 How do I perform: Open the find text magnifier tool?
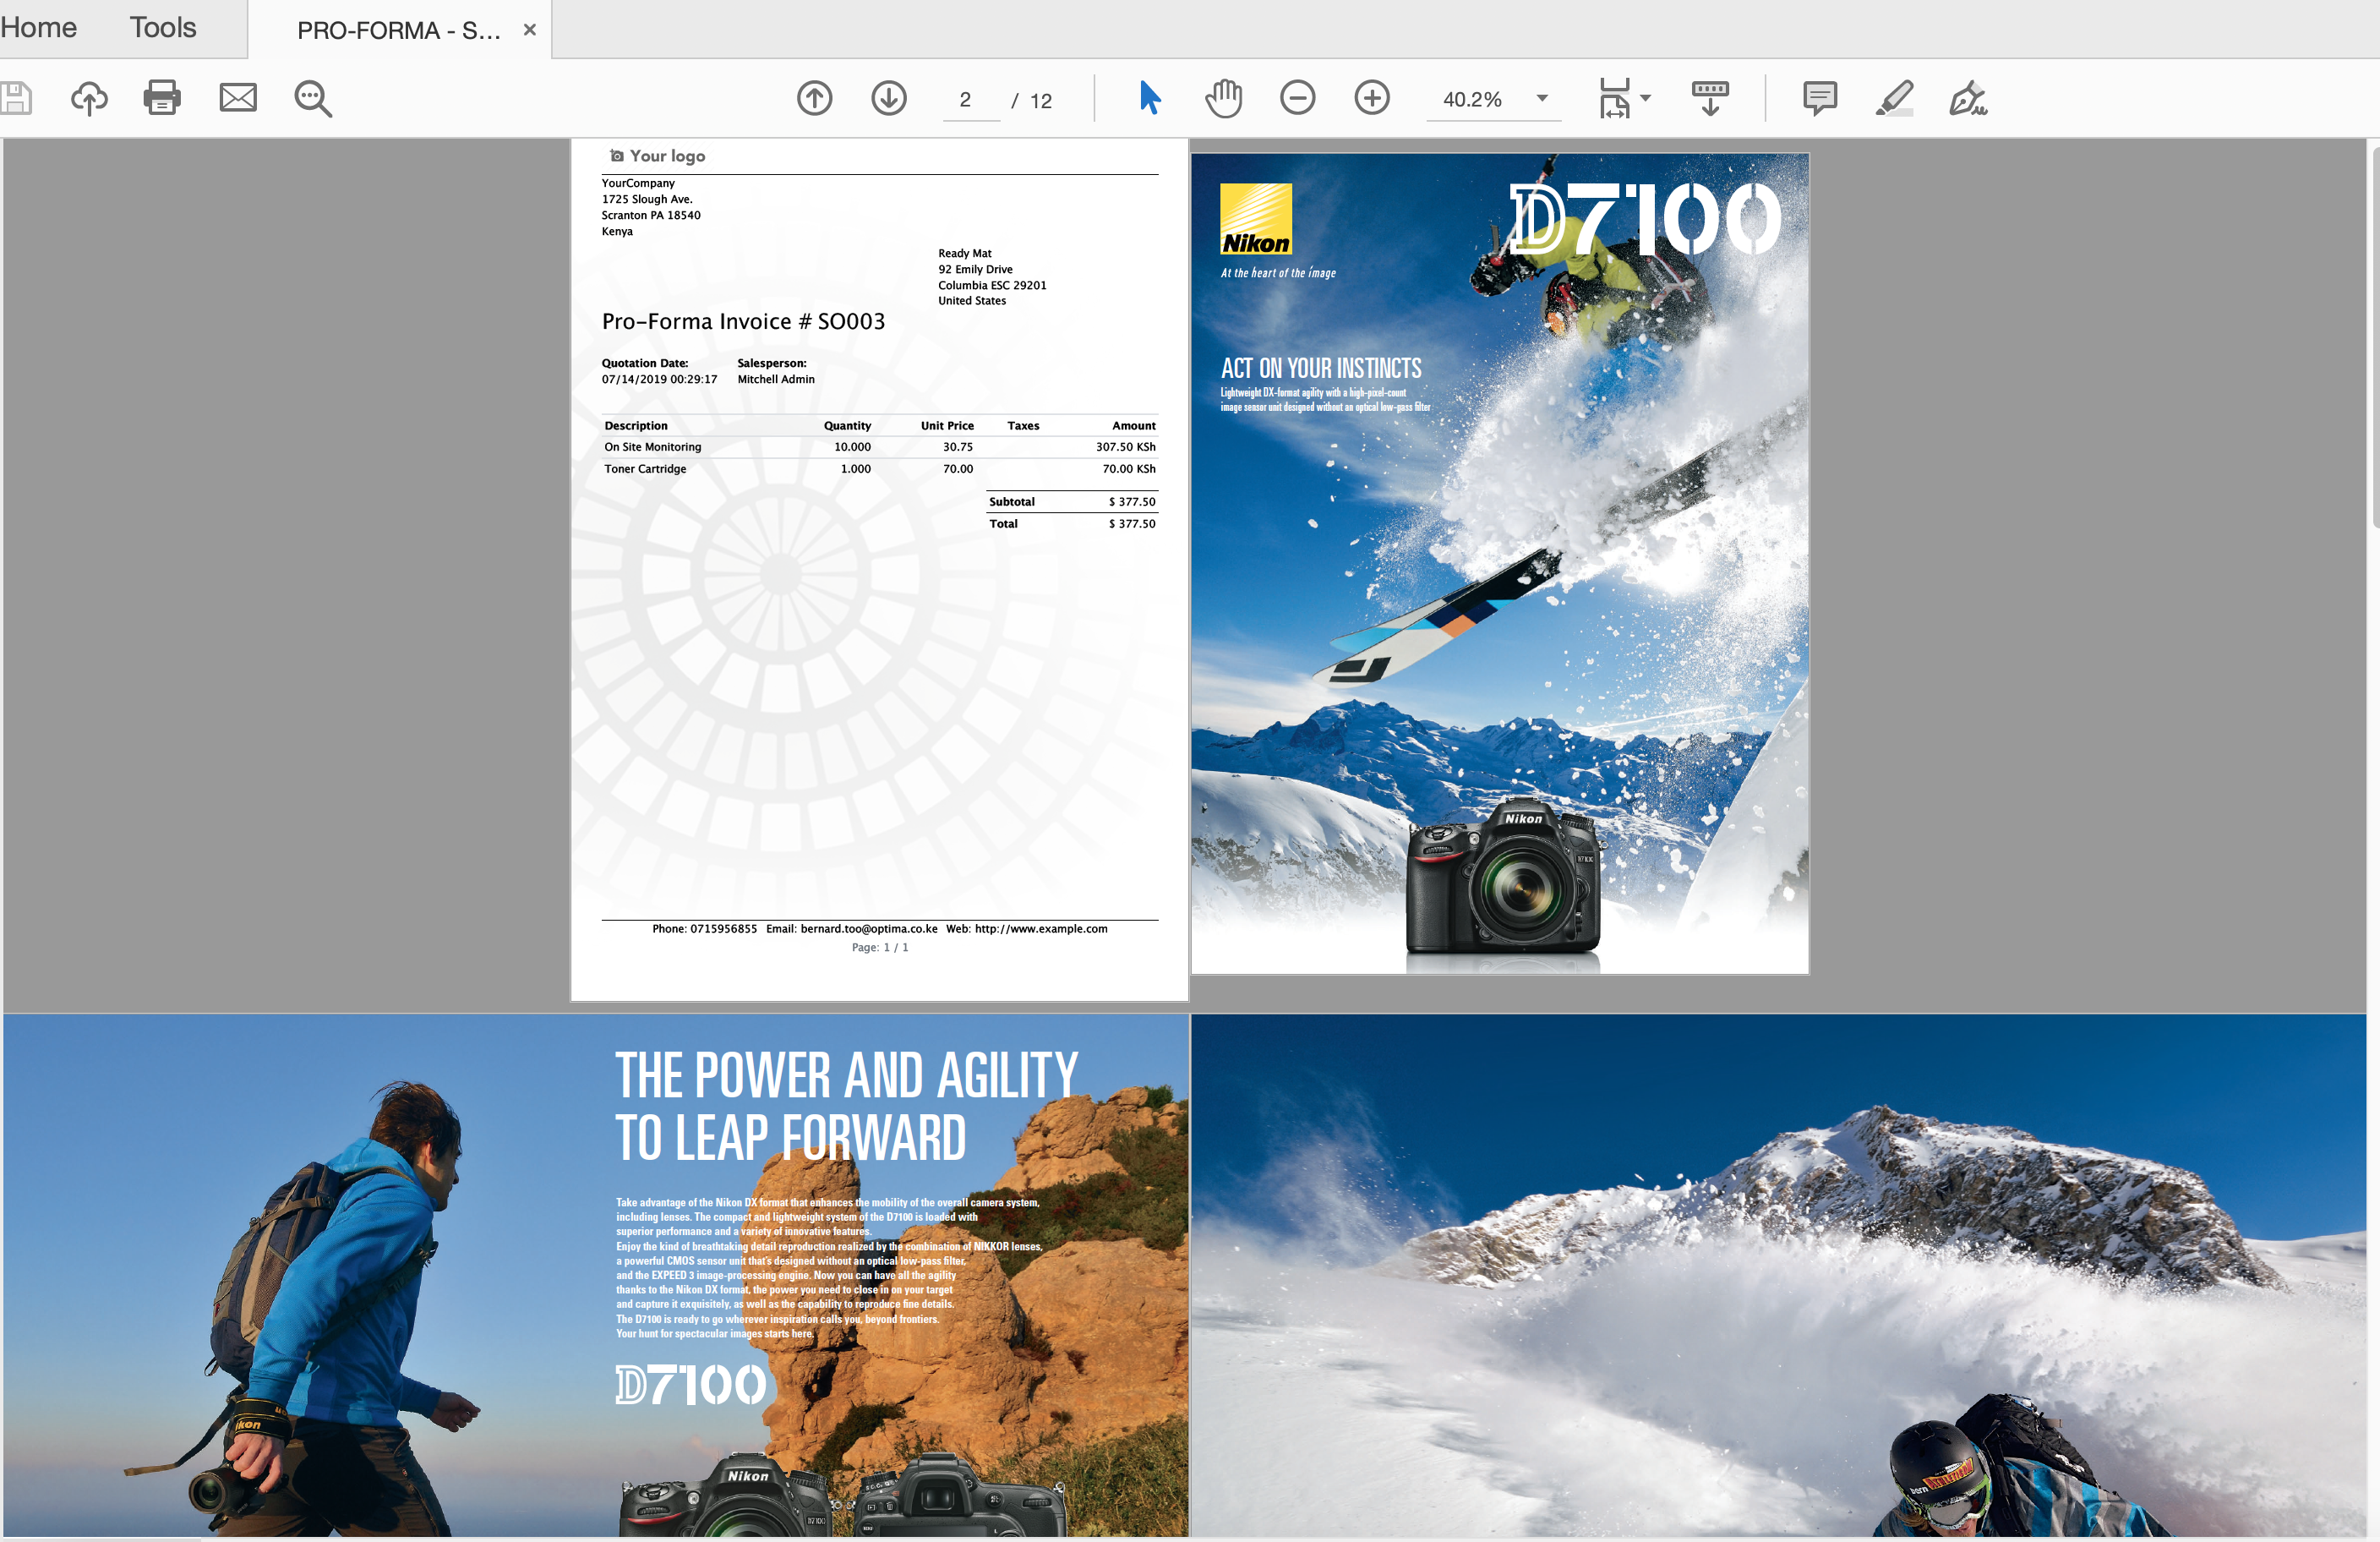313,99
